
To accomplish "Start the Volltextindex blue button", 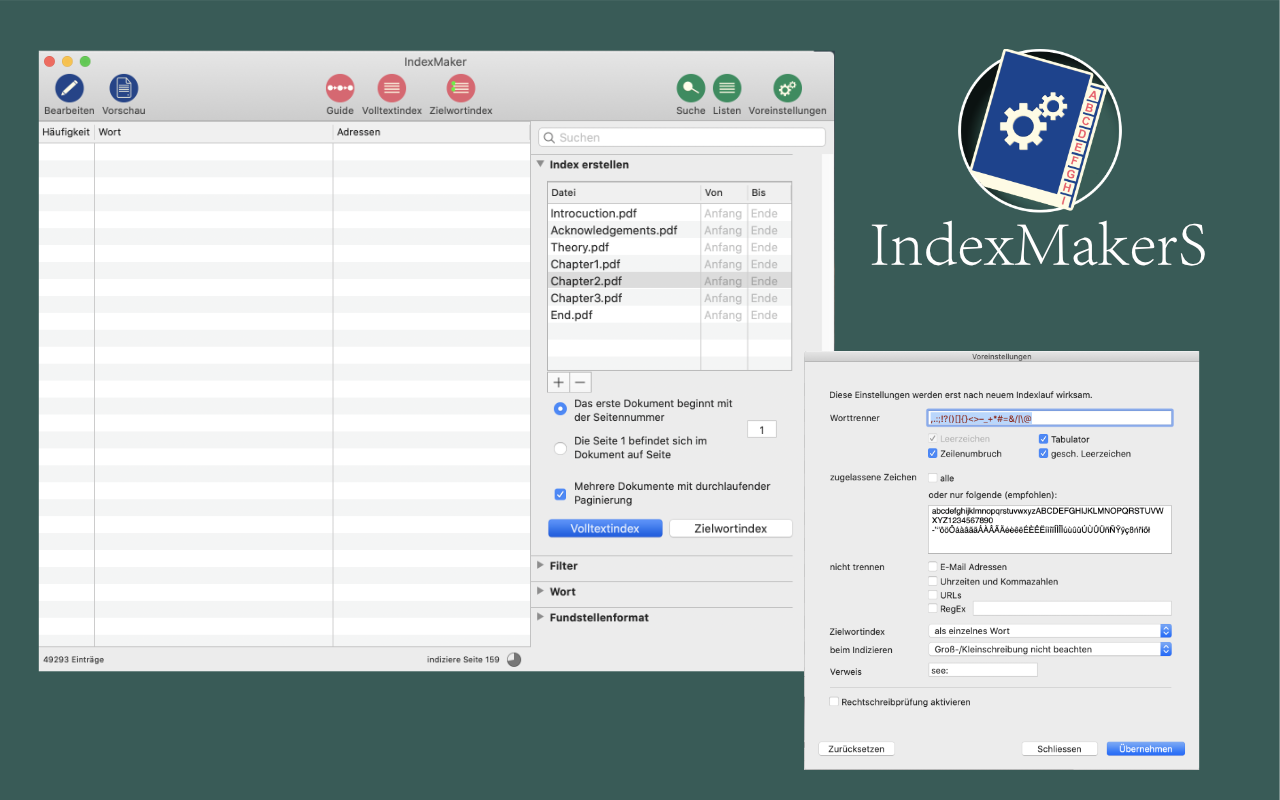I will pos(605,528).
